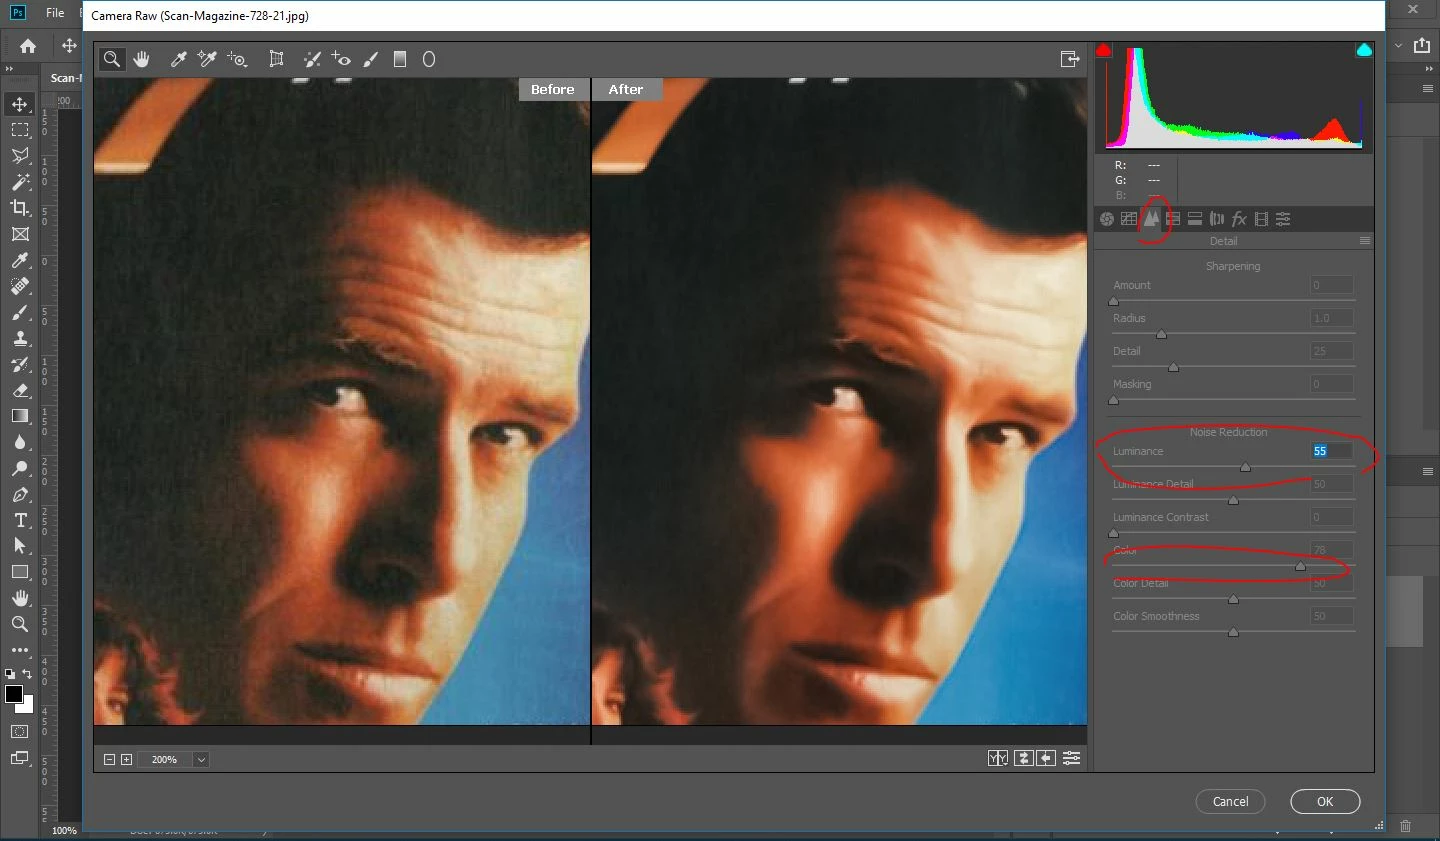This screenshot has width=1440, height=841.
Task: Click the After label on preview
Action: [x=626, y=89]
